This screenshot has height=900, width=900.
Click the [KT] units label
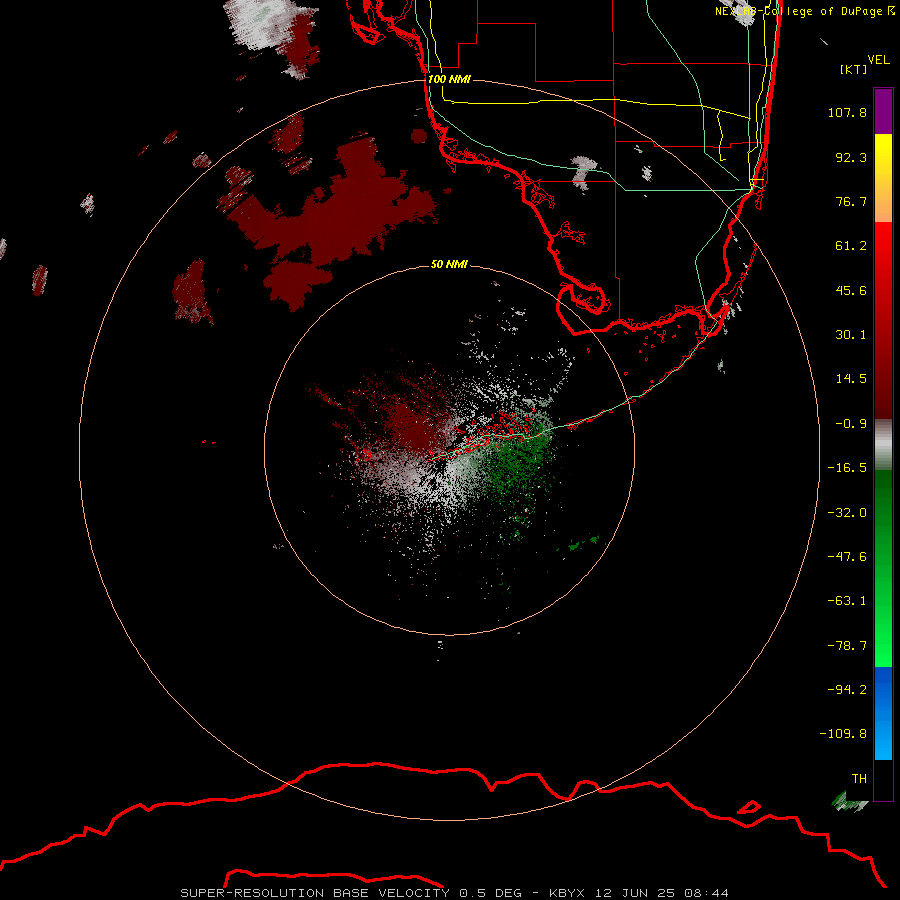(x=854, y=69)
